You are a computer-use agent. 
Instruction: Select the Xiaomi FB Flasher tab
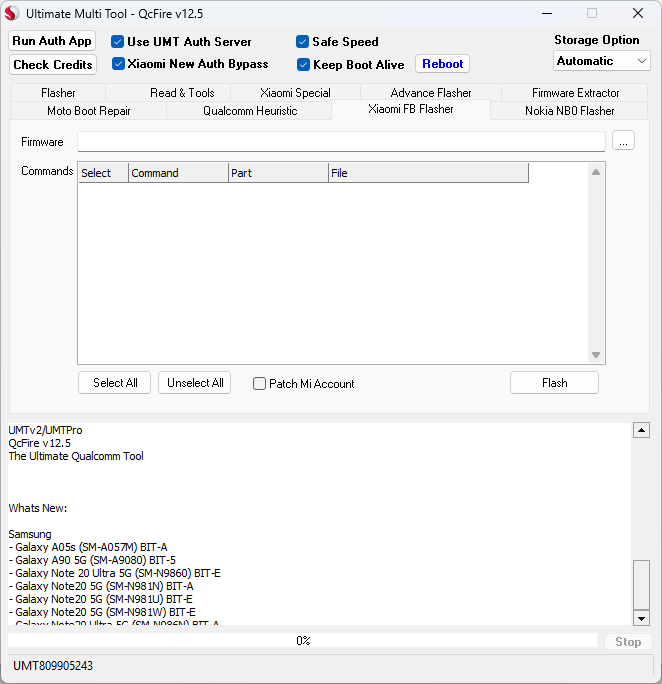(410, 109)
